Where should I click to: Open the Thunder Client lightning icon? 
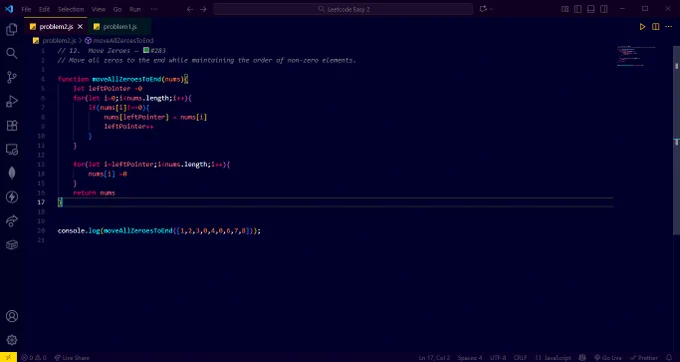pyautogui.click(x=12, y=197)
